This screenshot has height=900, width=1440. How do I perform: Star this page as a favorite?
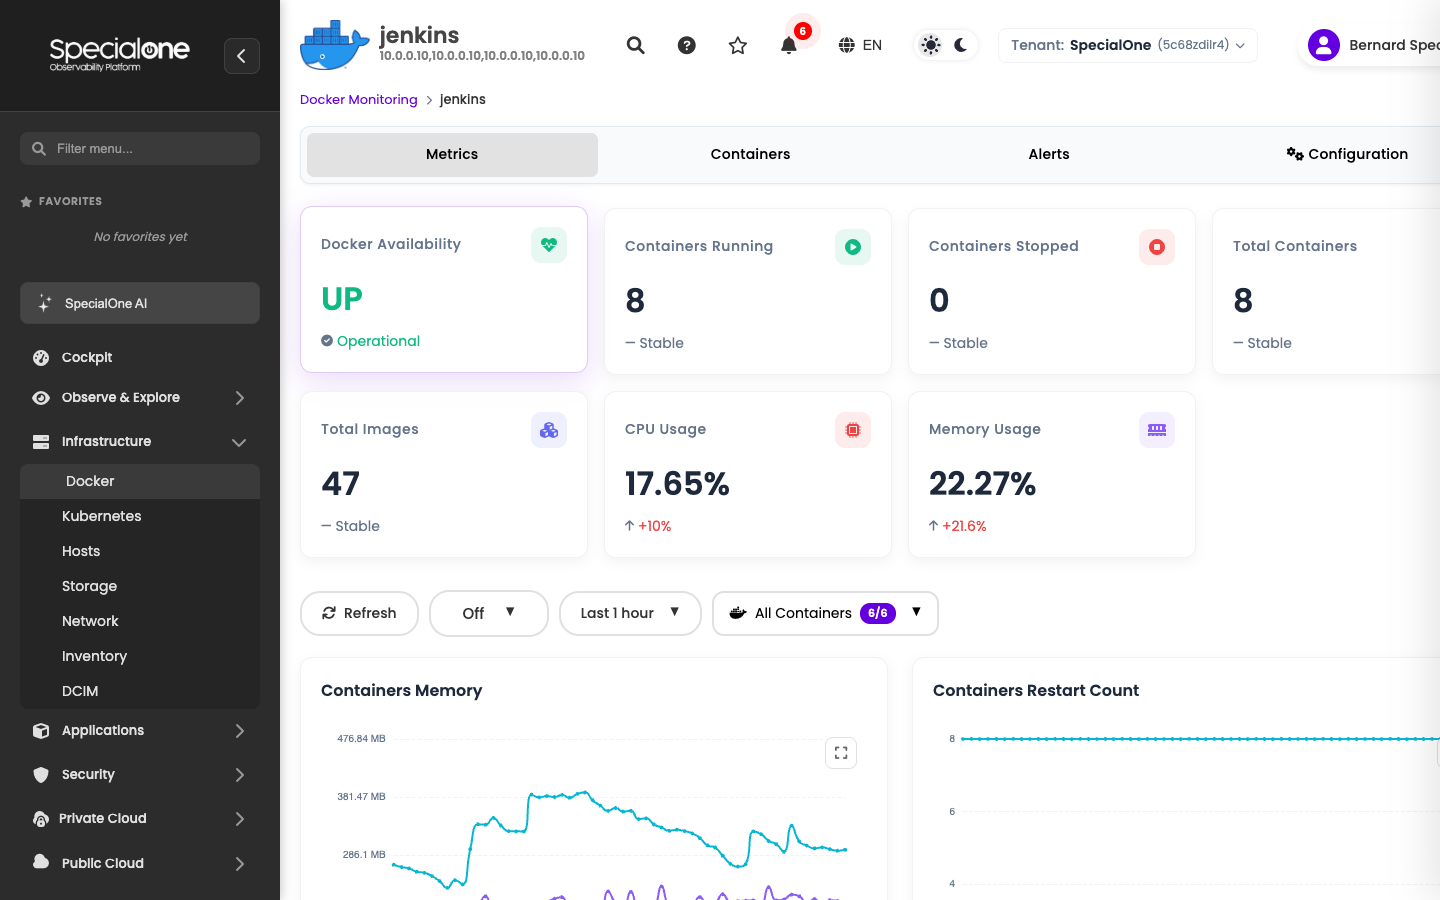tap(738, 45)
